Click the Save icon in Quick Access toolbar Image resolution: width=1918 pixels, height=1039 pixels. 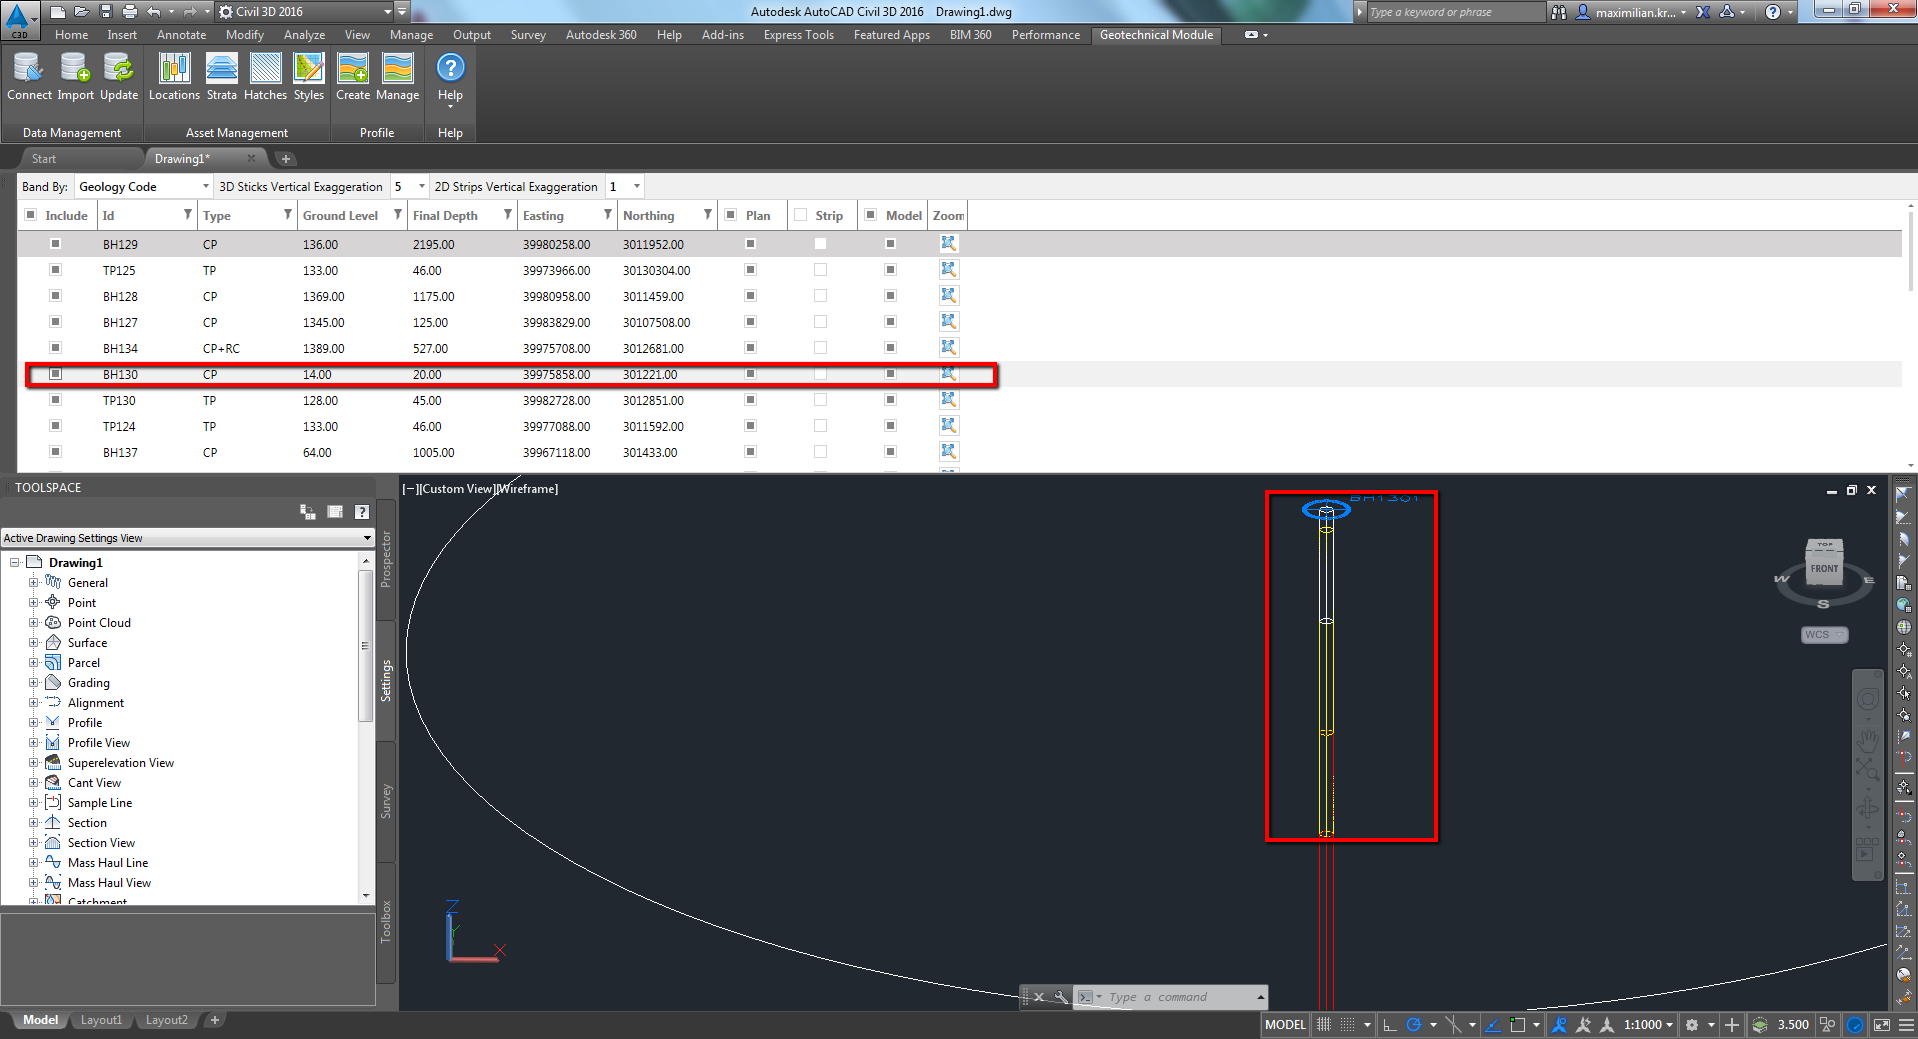[x=104, y=12]
